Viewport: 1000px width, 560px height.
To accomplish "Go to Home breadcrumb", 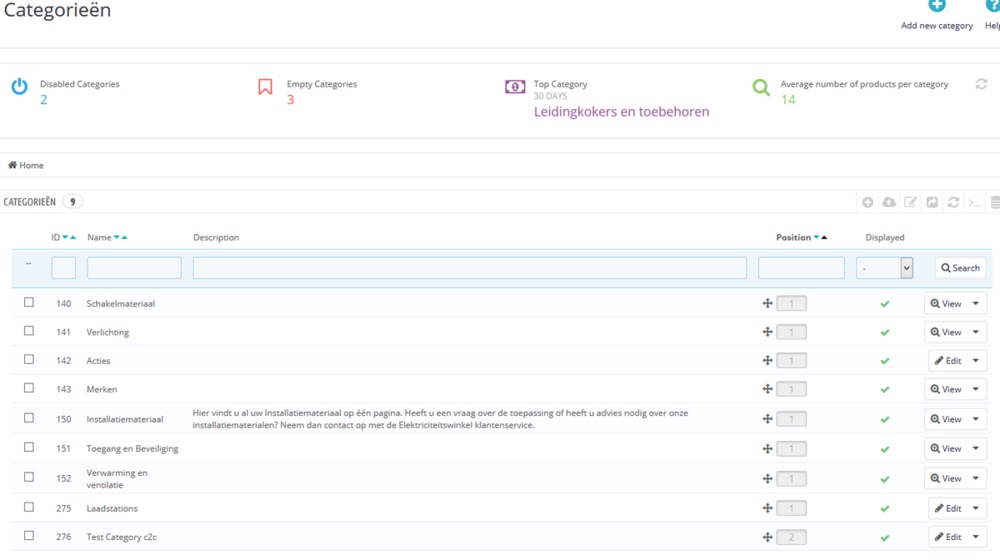I will [26, 165].
